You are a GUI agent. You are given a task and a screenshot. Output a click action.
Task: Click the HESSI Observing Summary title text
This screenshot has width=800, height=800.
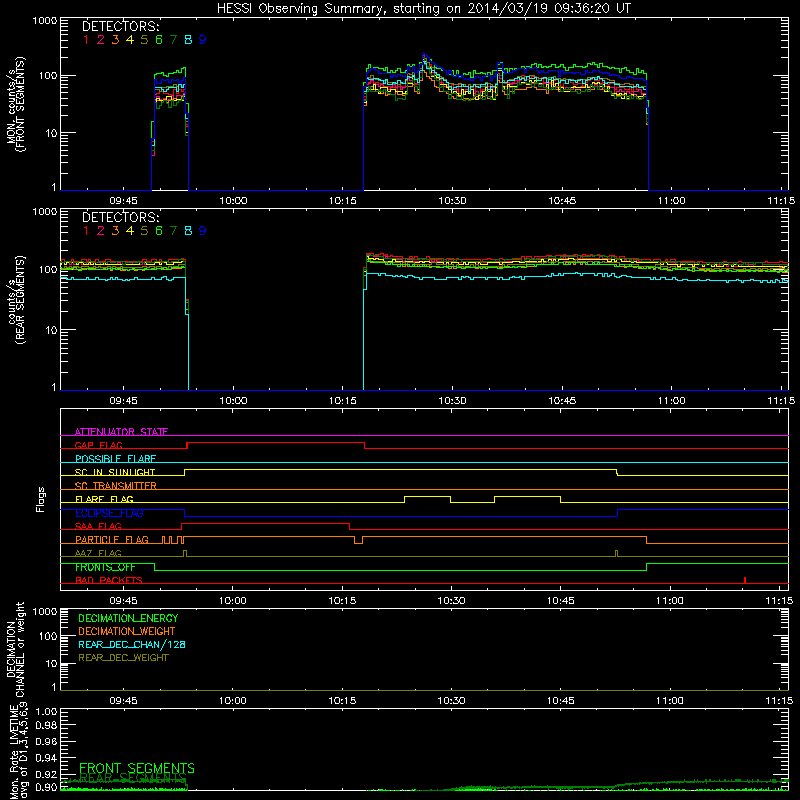click(x=423, y=8)
